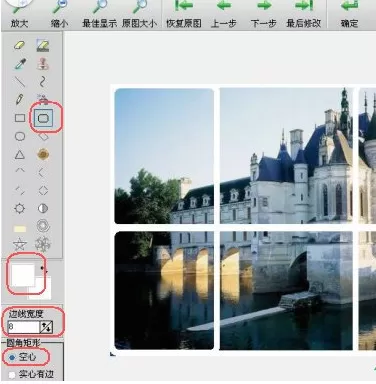Image resolution: width=376 pixels, height=384 pixels.
Task: Select the 实心有边 filled with border option
Action: [x=32, y=374]
